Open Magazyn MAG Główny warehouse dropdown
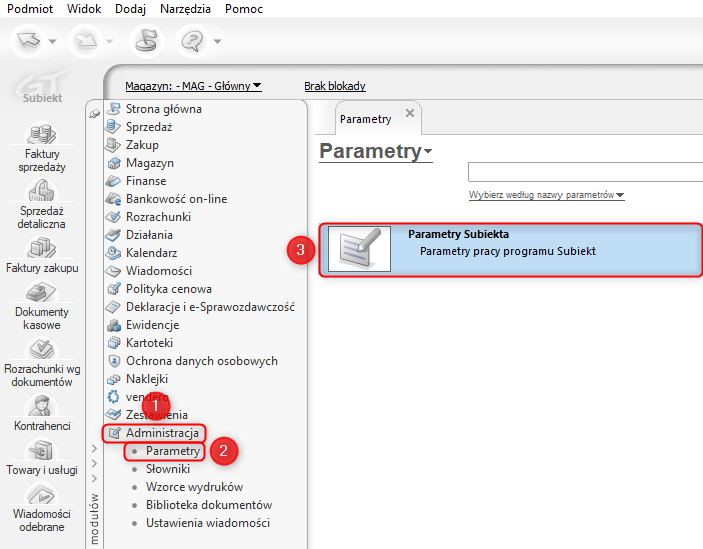The width and height of the screenshot is (703, 549). 193,86
